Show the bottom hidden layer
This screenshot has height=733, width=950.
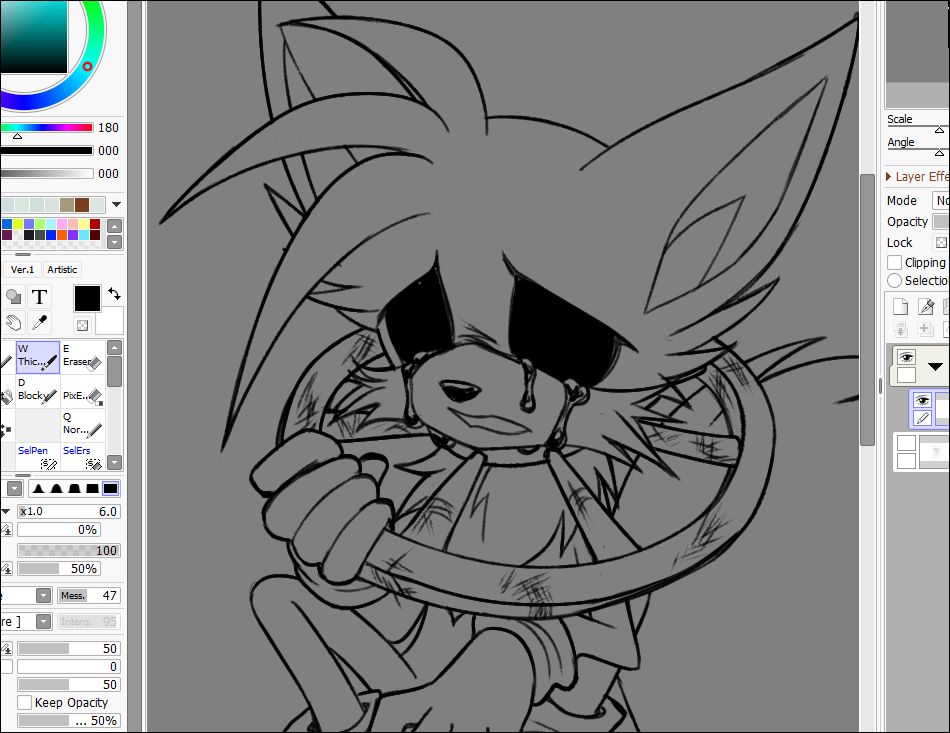point(906,443)
